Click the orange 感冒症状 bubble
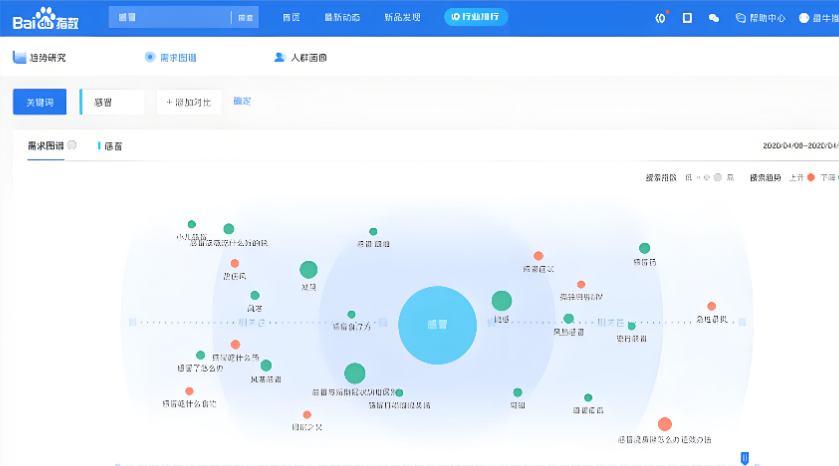Screen dimensions: 839x466 pyautogui.click(x=538, y=256)
